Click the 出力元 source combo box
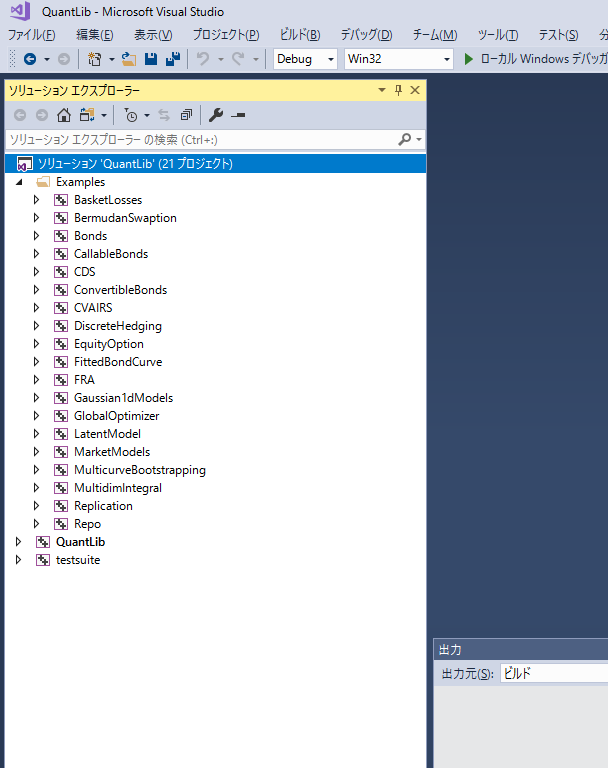Viewport: 608px width, 768px height. [554, 673]
